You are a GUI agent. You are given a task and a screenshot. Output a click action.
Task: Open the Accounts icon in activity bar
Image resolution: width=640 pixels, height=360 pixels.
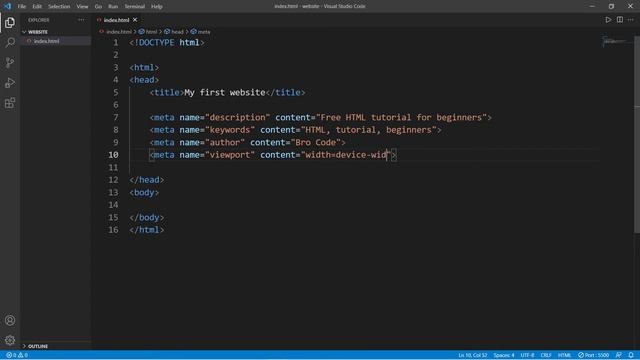point(10,320)
